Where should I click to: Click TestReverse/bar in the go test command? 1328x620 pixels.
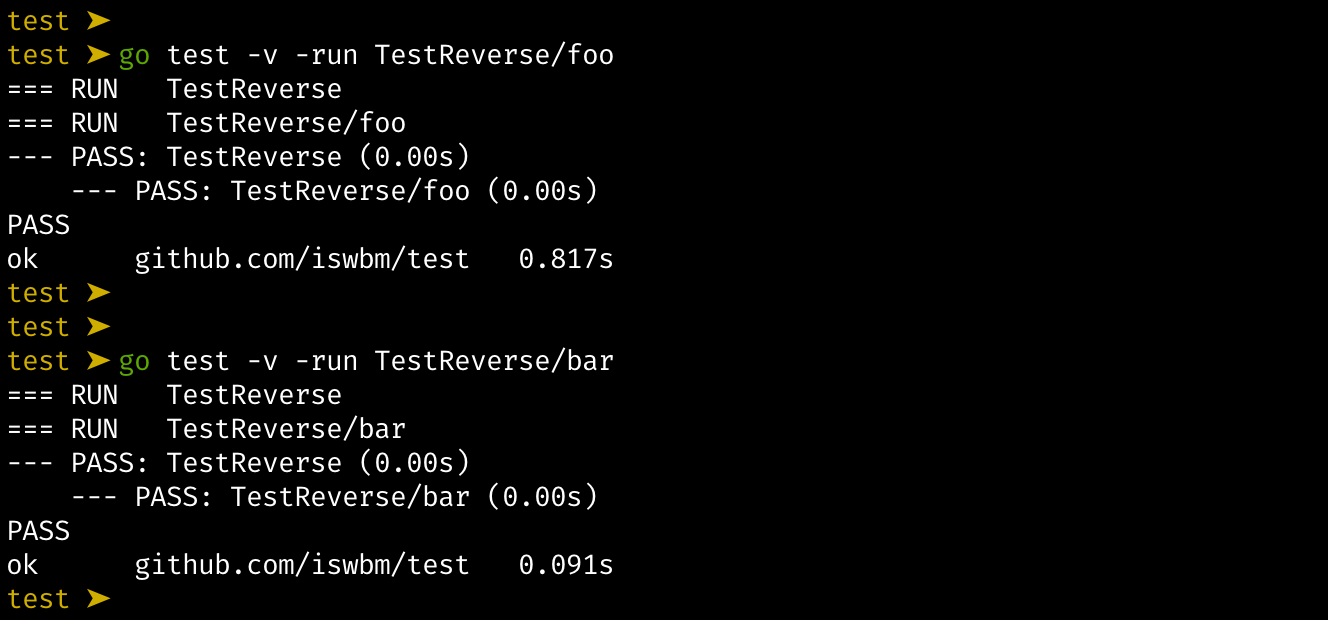tap(494, 361)
